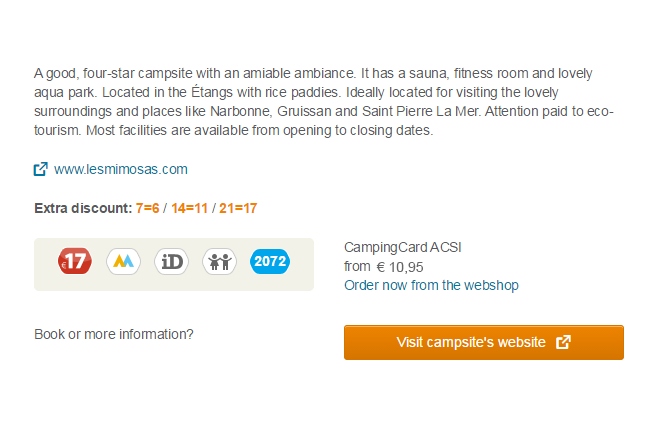Click the Book or more information? text
This screenshot has height=438, width=657.
tap(114, 334)
